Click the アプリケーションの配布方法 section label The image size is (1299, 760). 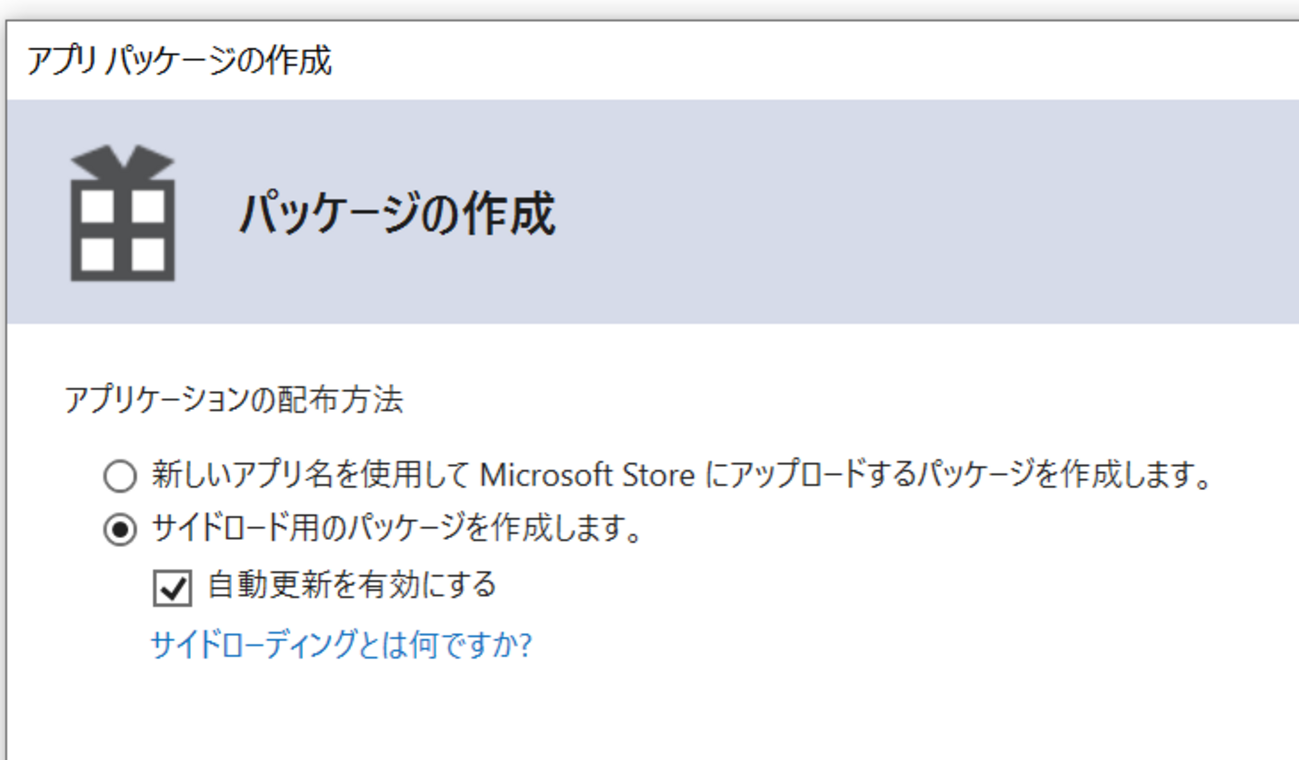[233, 401]
